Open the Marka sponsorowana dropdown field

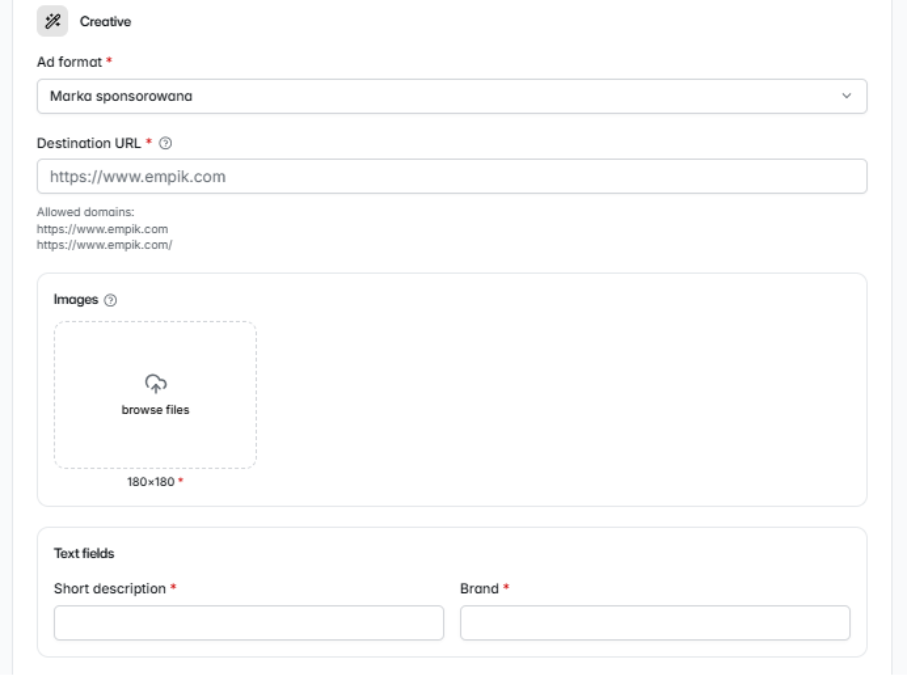coord(452,97)
